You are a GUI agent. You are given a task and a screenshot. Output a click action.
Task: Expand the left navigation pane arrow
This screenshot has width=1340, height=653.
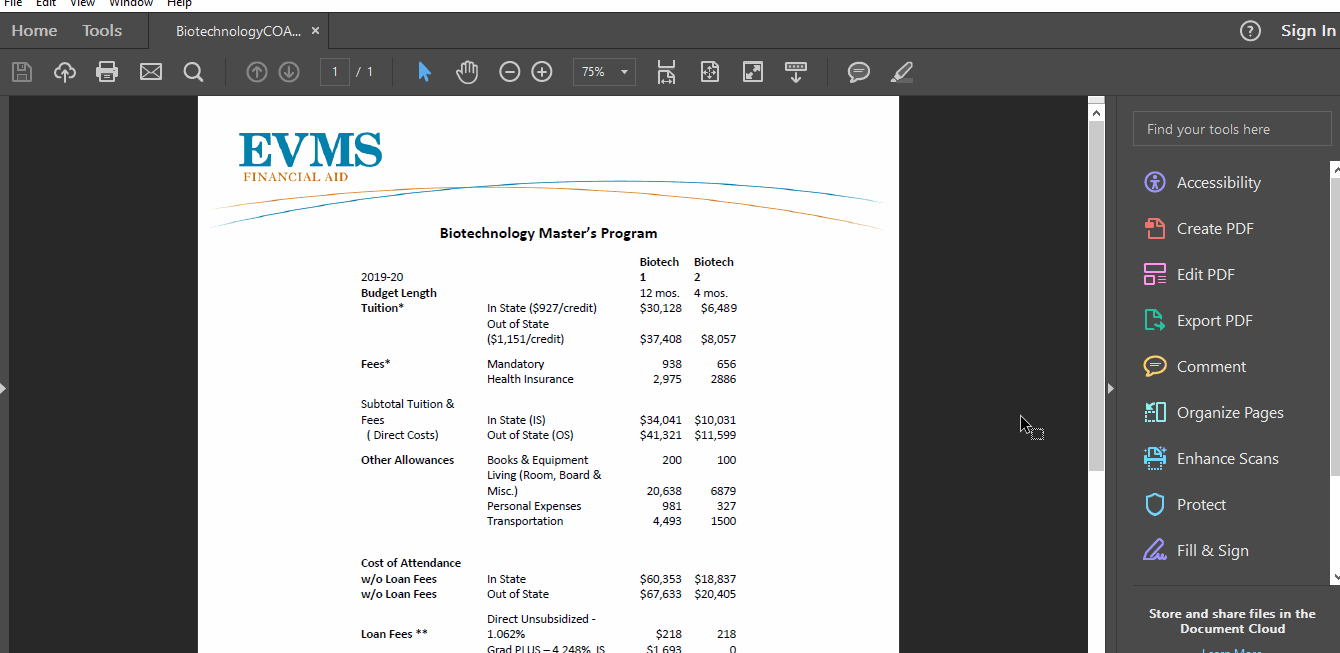tap(4, 388)
